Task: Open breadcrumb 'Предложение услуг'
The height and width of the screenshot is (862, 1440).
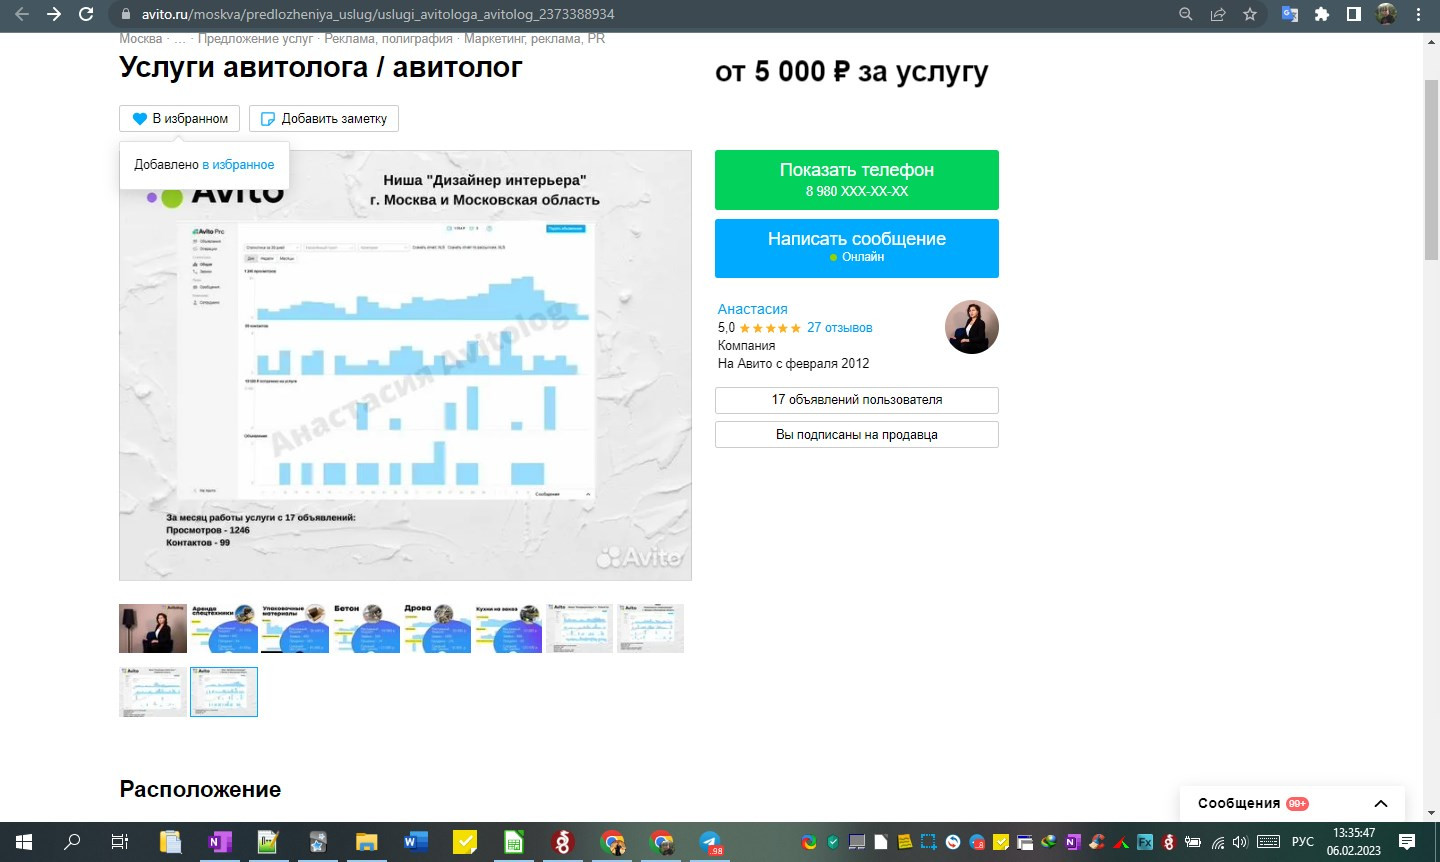Action: point(255,39)
